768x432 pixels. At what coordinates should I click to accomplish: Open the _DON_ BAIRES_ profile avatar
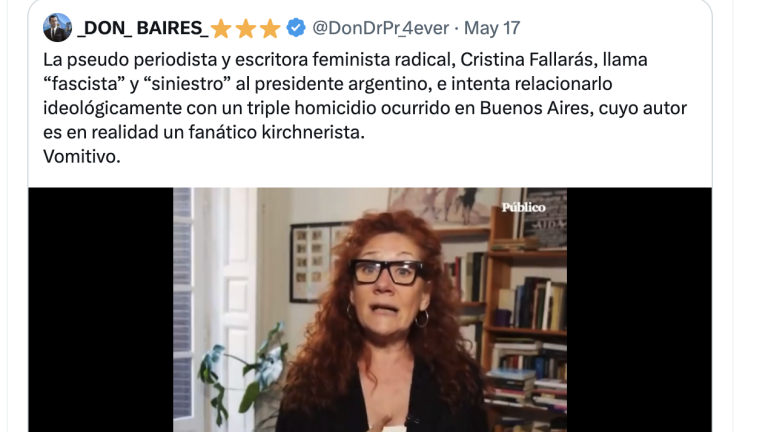pyautogui.click(x=57, y=27)
